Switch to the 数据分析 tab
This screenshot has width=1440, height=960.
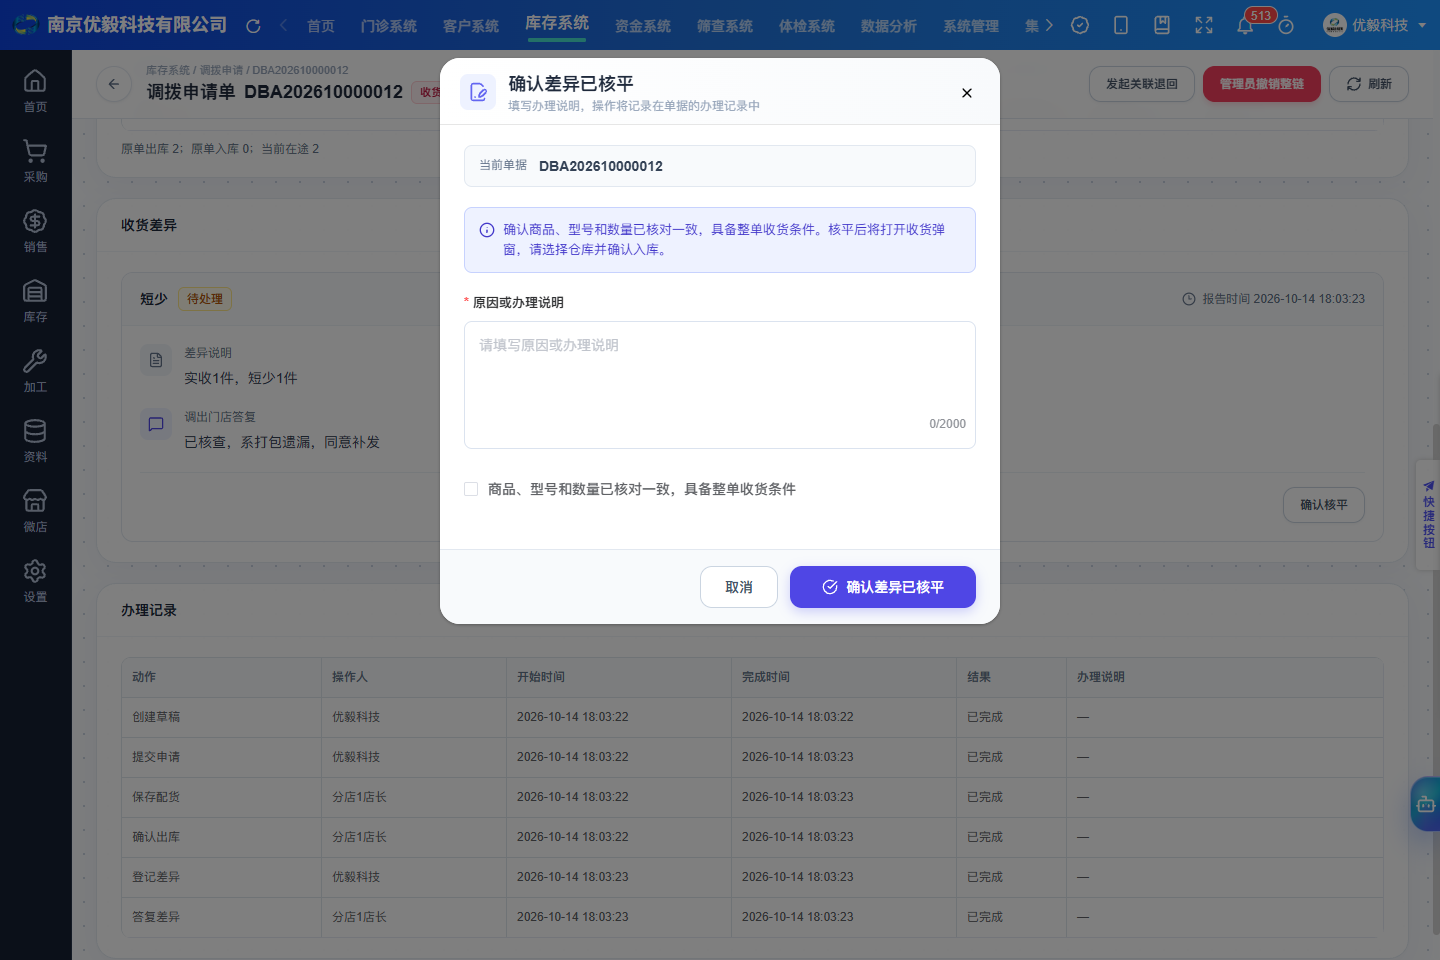(889, 26)
